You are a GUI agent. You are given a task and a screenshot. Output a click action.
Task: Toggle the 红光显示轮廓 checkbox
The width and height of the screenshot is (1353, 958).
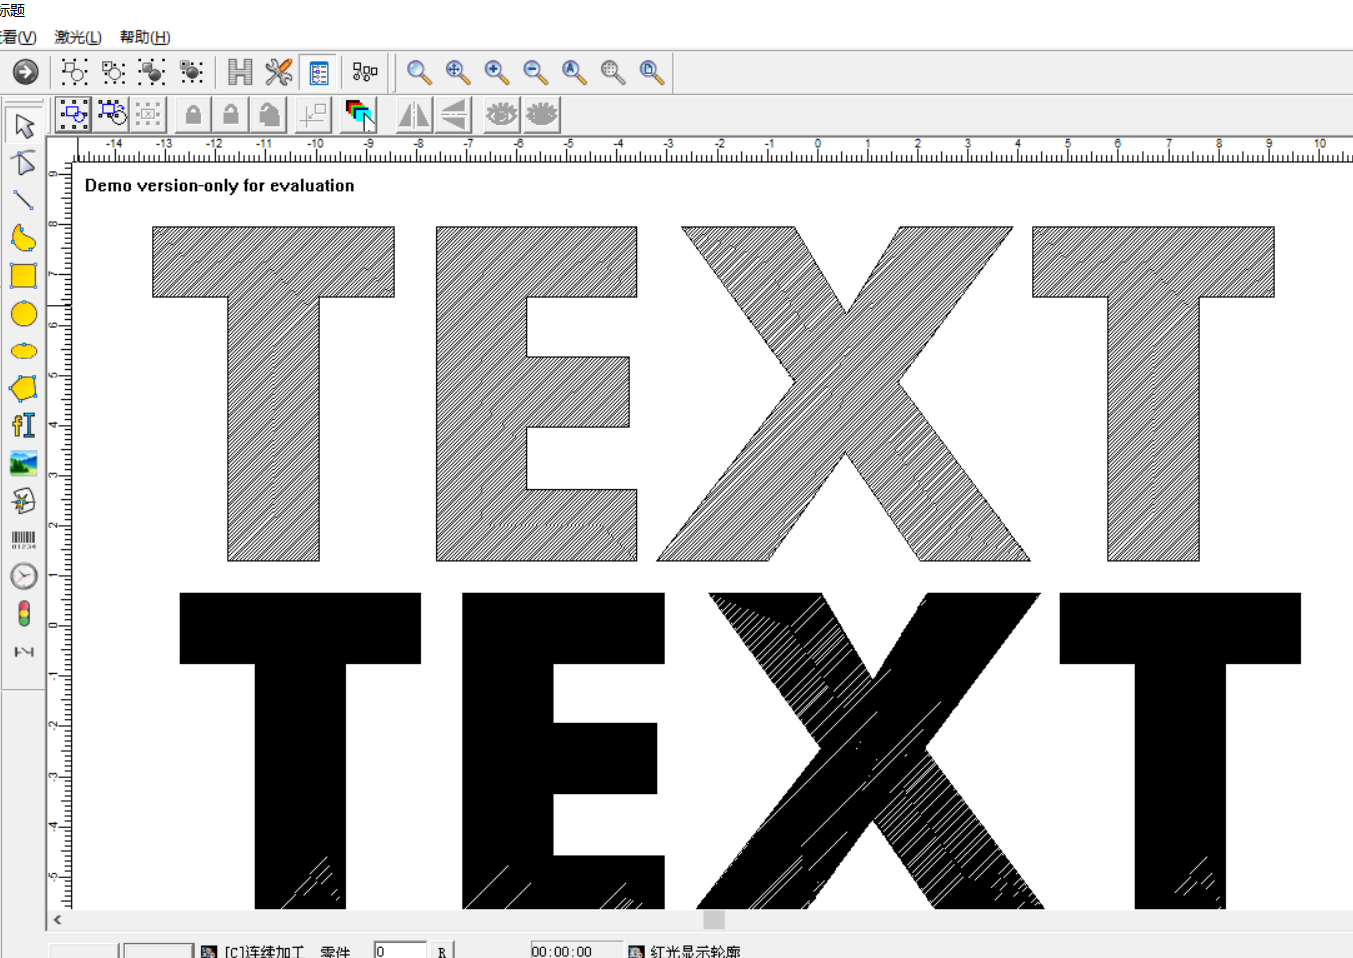[x=636, y=952]
